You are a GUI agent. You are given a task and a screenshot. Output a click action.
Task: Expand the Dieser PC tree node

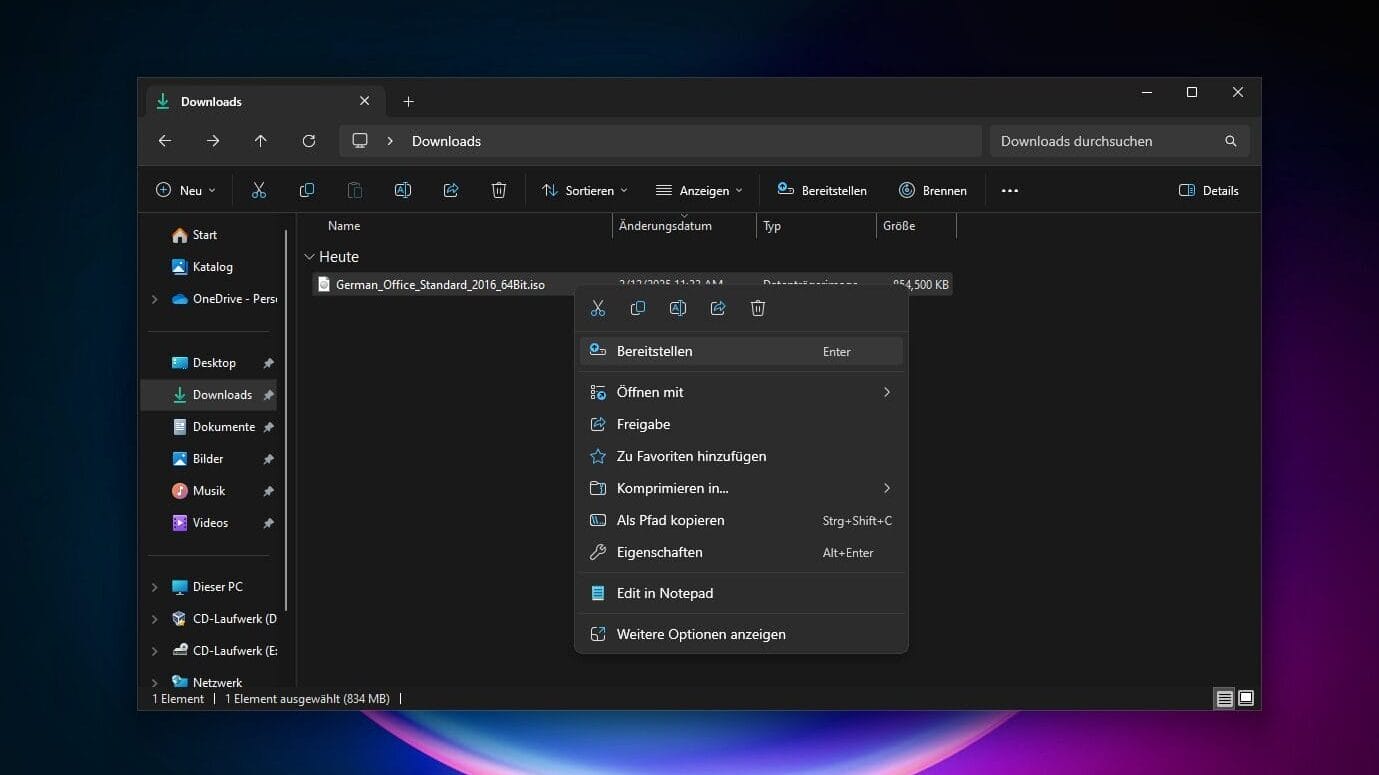point(154,587)
